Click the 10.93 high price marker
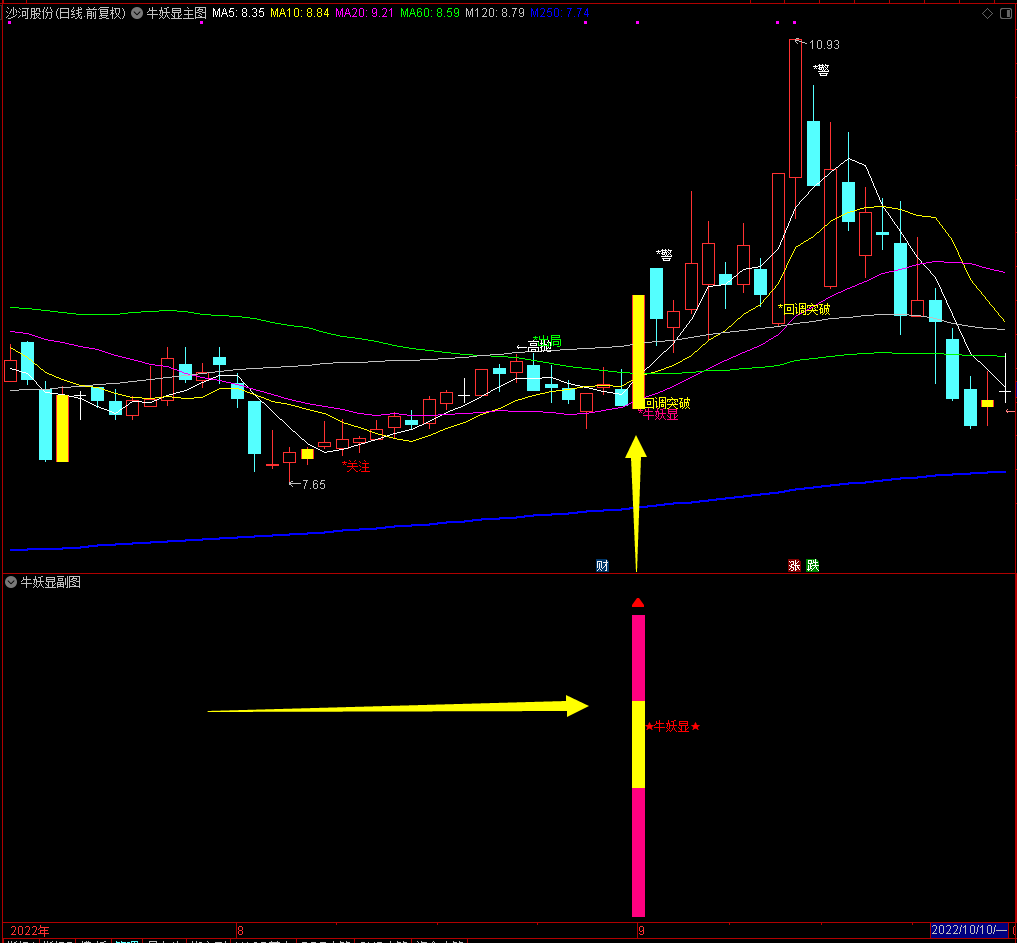The image size is (1017, 943). pyautogui.click(x=824, y=45)
